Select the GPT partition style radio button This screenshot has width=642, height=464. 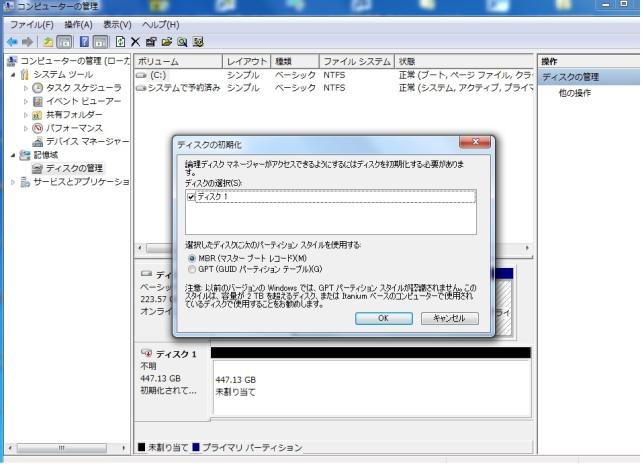point(192,269)
